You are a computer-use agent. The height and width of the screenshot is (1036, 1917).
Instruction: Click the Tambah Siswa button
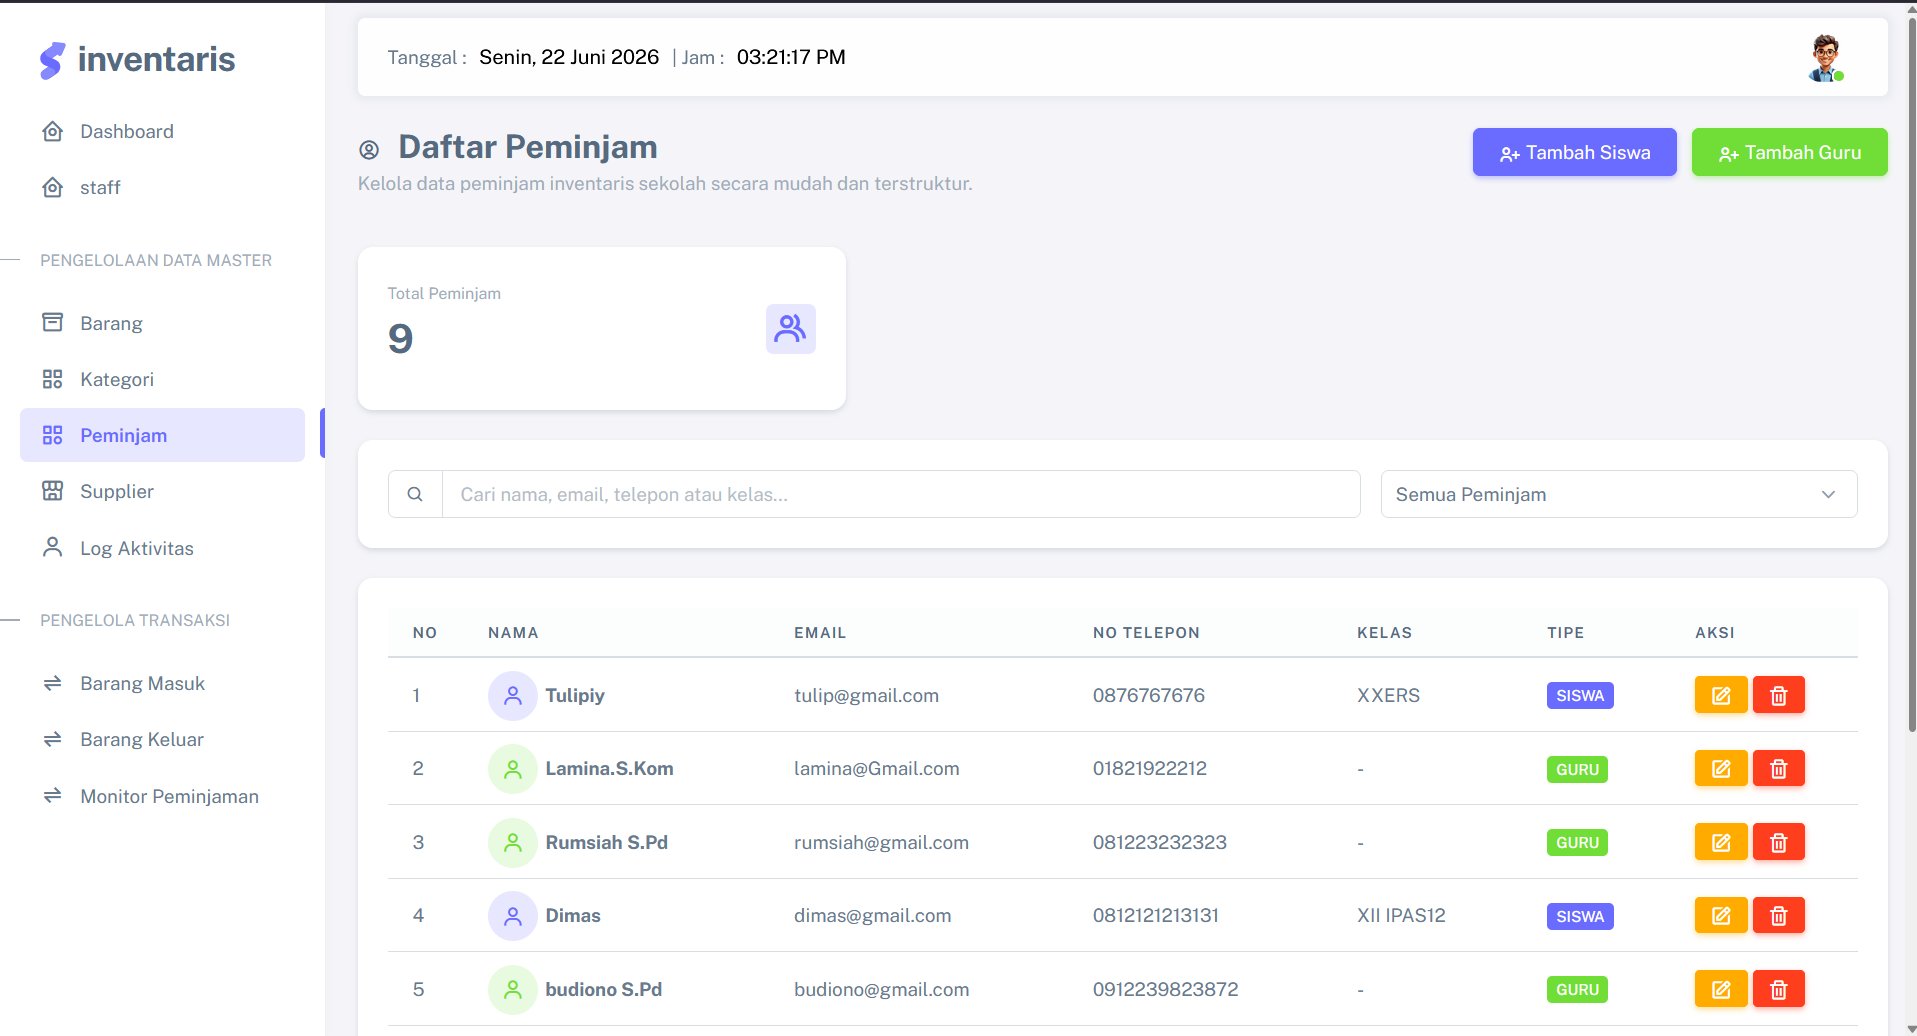coord(1574,152)
